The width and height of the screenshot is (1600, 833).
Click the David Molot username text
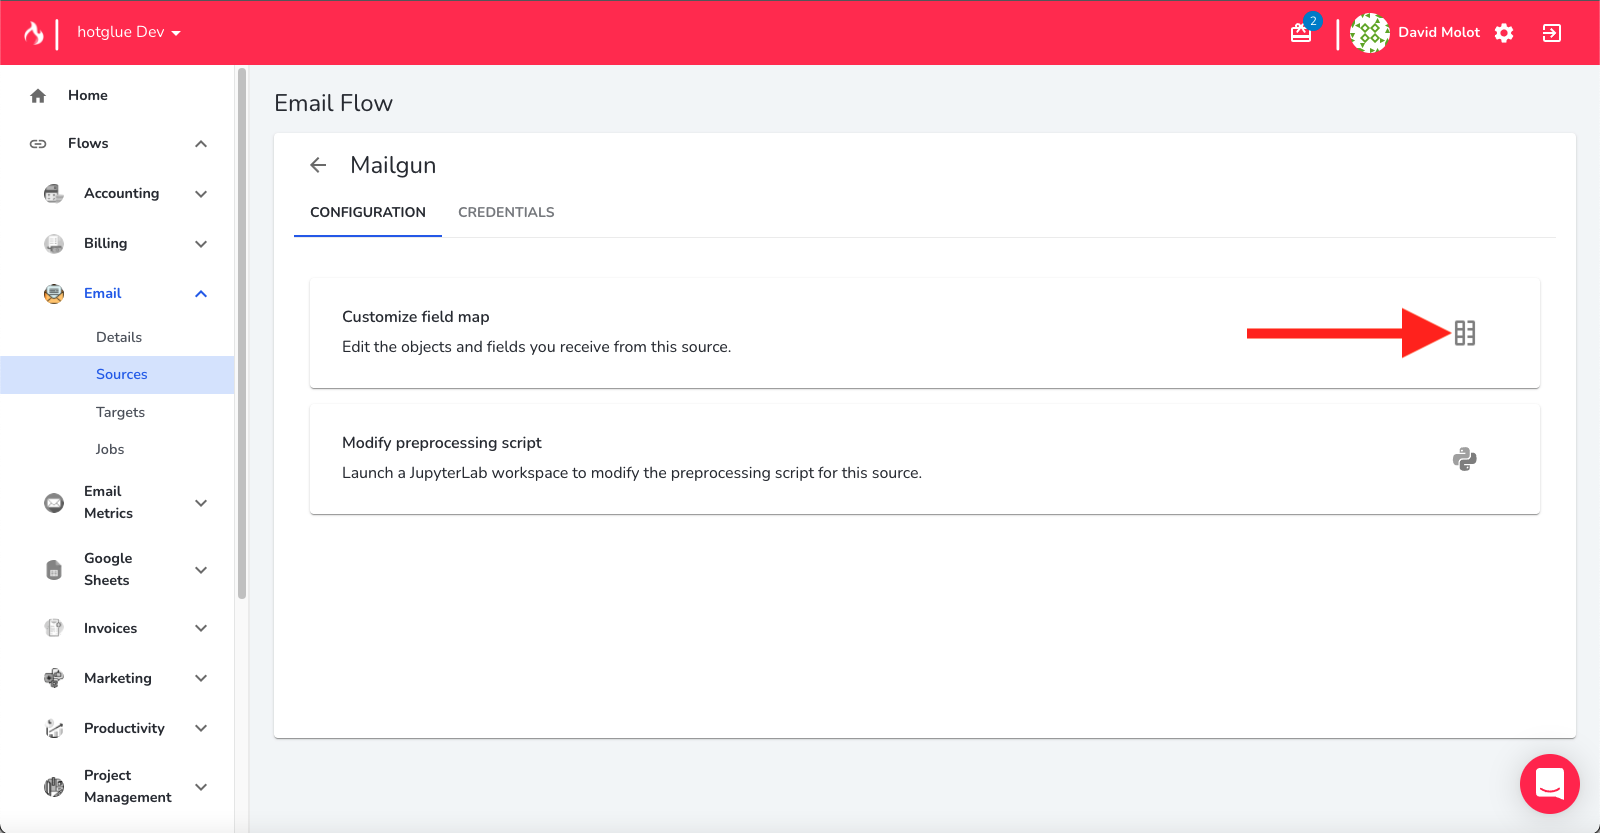pos(1439,33)
